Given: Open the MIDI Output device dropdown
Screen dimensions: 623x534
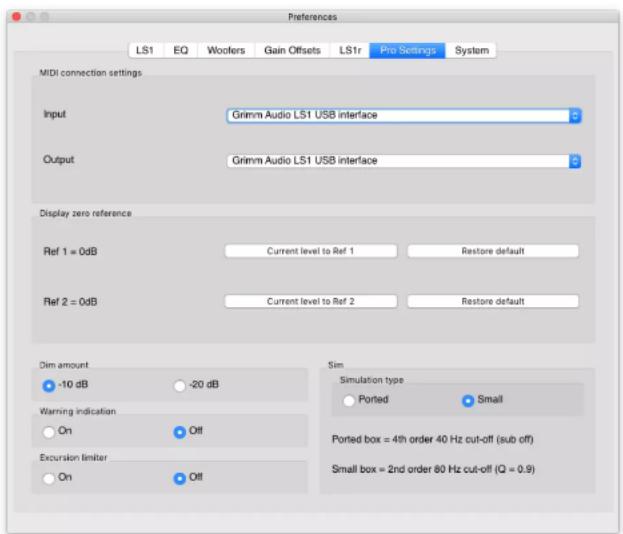Looking at the screenshot, I should [x=404, y=161].
